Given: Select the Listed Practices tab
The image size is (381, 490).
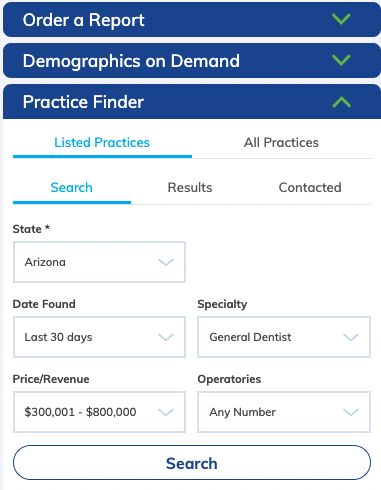Looking at the screenshot, I should pos(102,143).
